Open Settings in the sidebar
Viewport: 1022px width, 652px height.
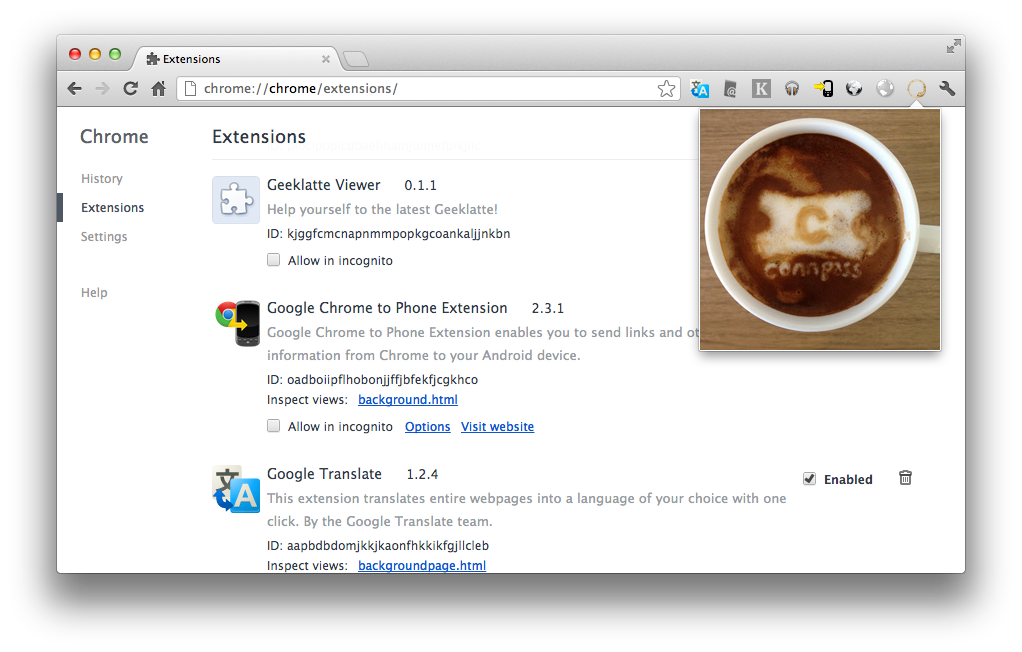104,237
